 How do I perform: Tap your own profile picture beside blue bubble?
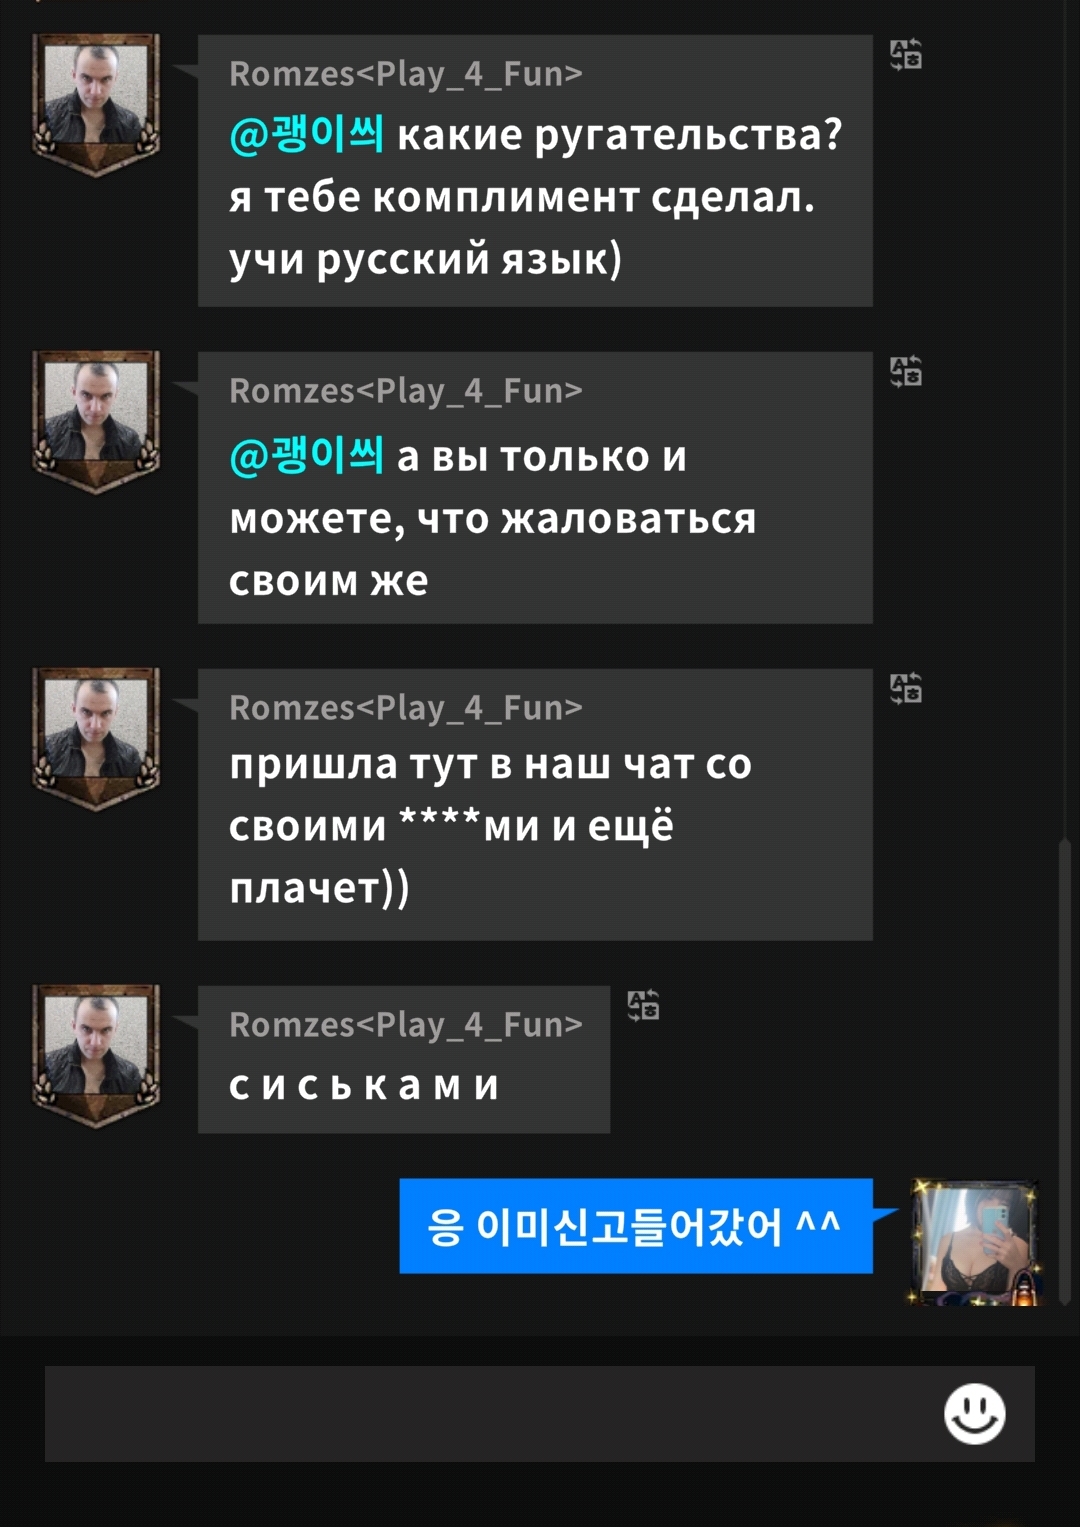point(975,1243)
